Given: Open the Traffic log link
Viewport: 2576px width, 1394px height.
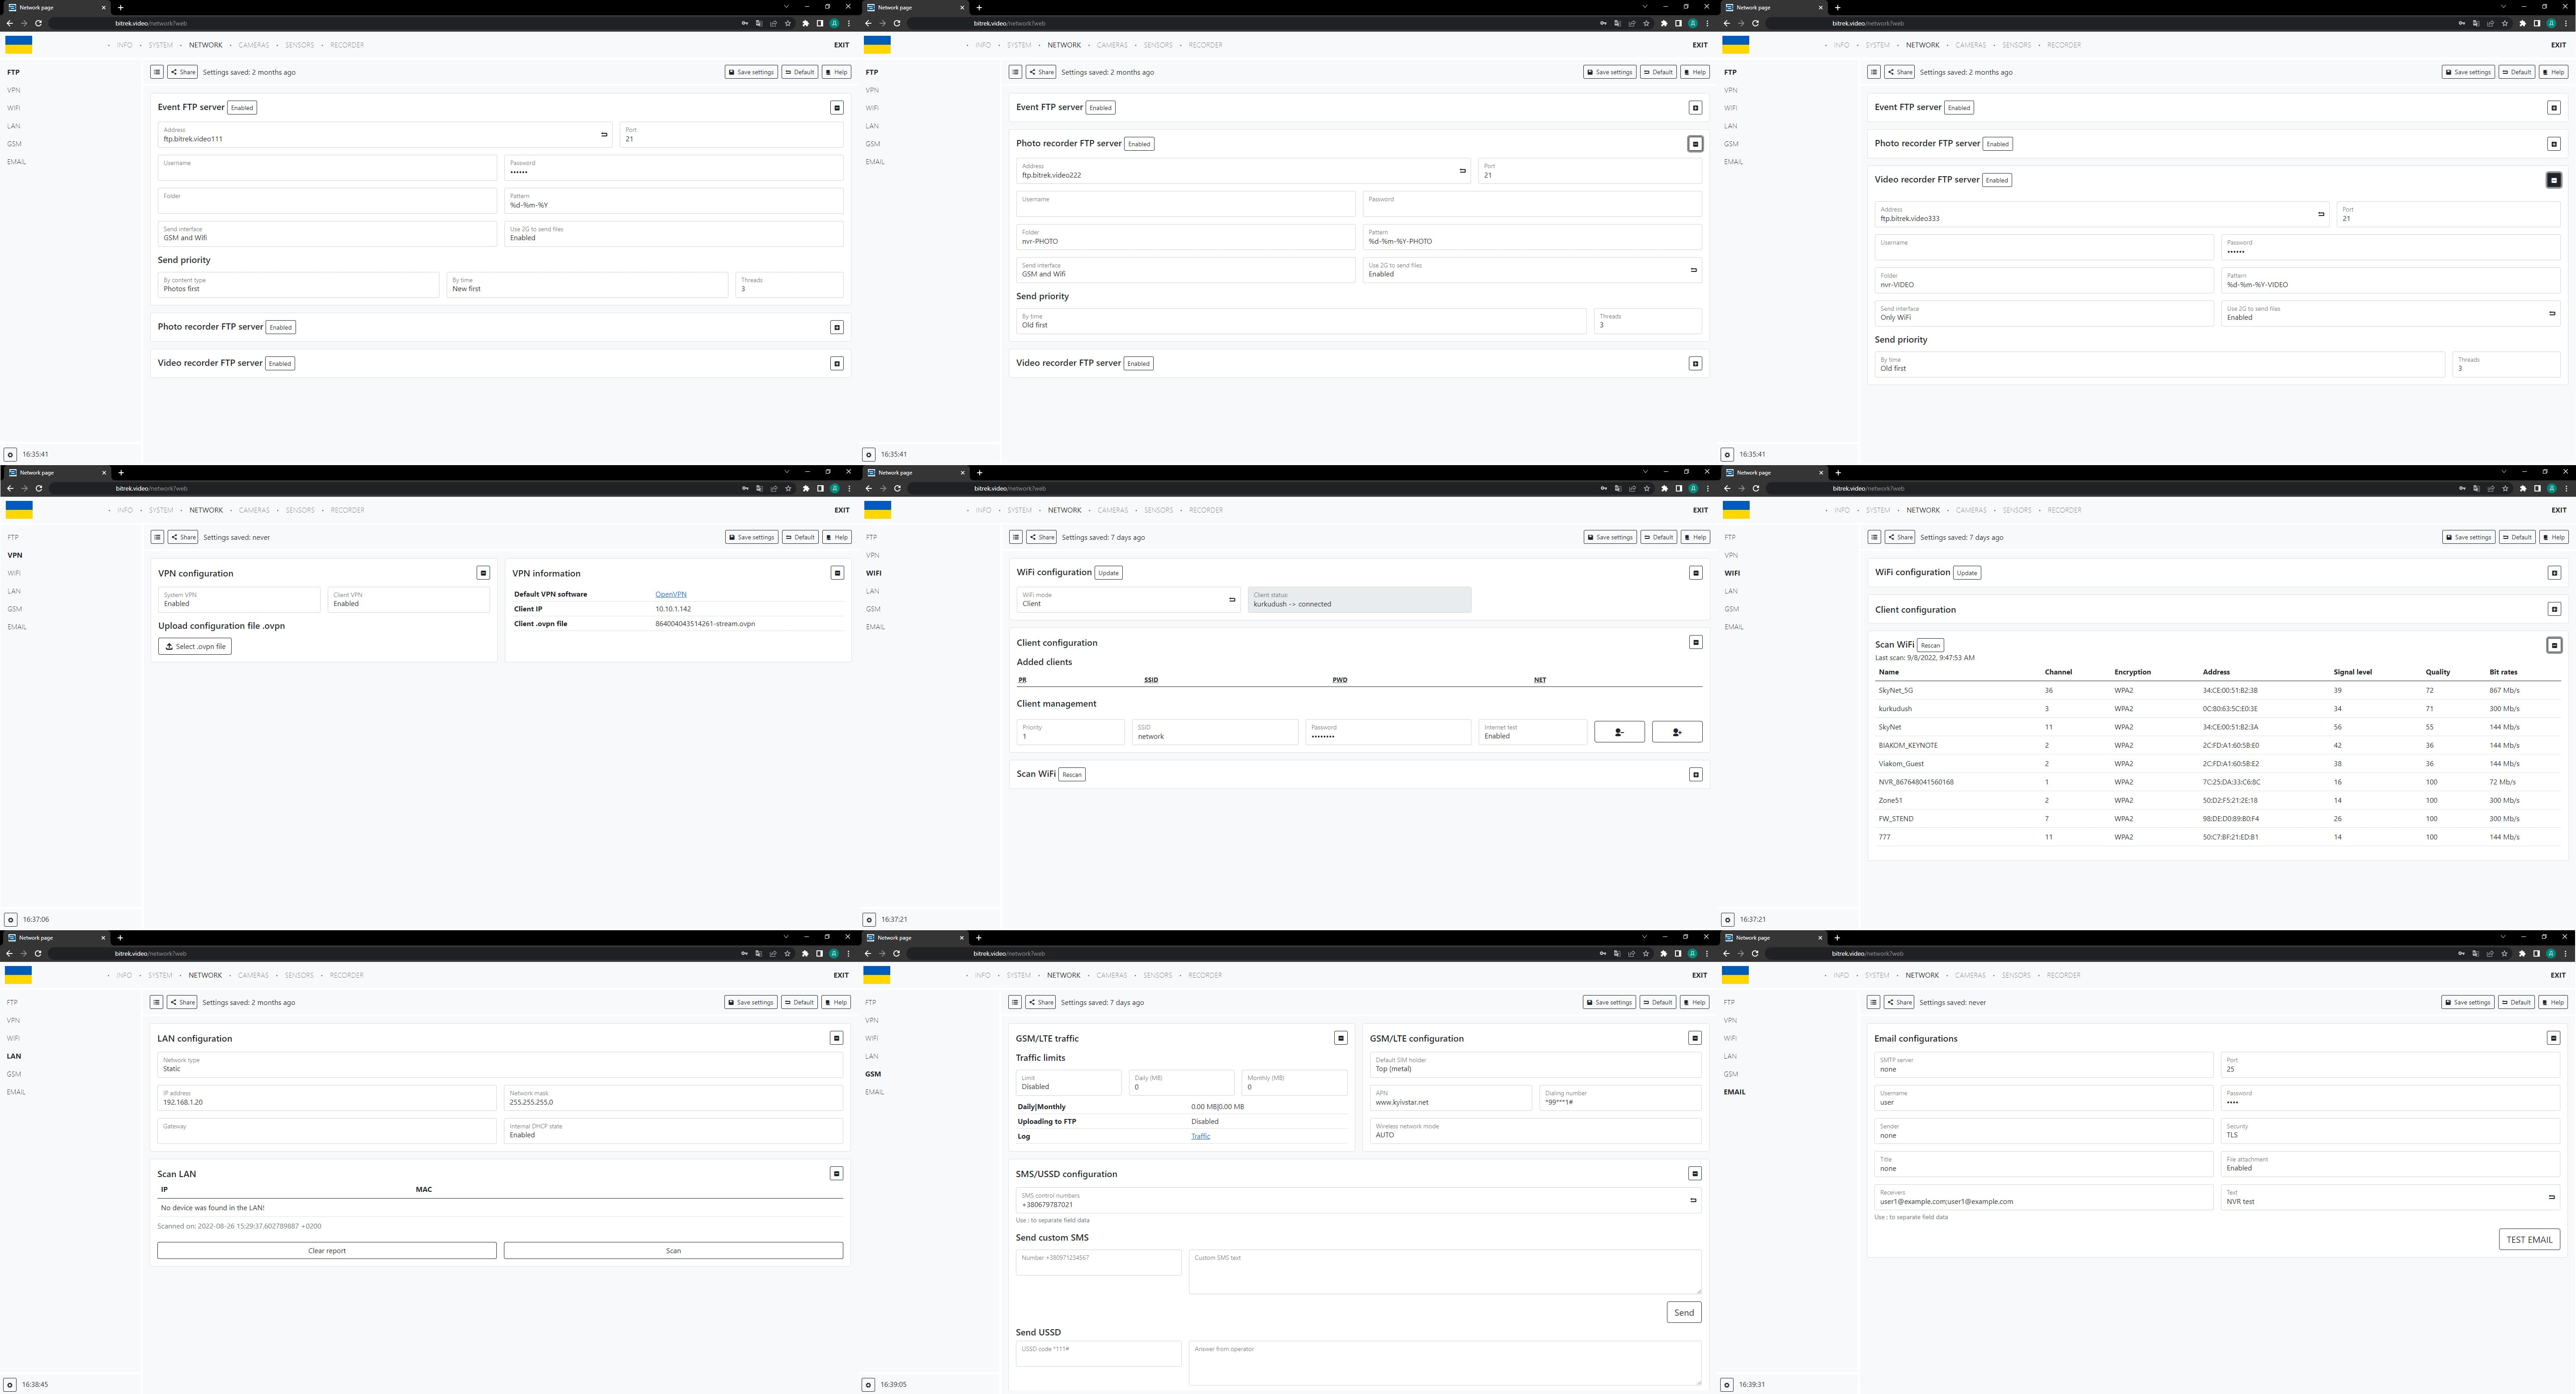Looking at the screenshot, I should [x=1200, y=1136].
